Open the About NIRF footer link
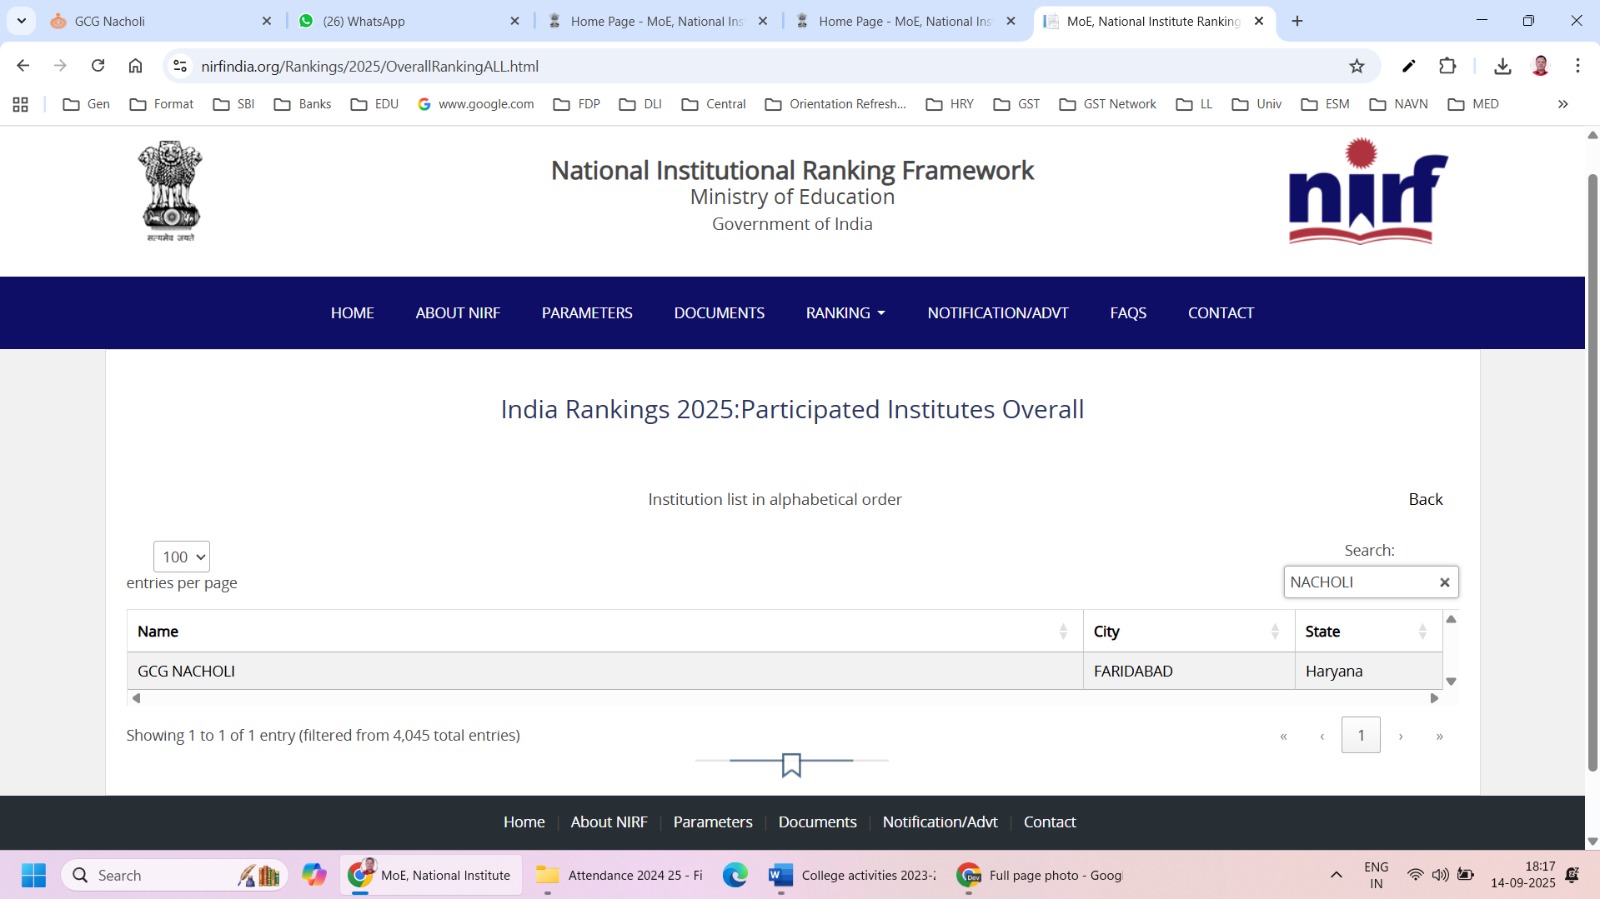The width and height of the screenshot is (1600, 899). coord(609,822)
